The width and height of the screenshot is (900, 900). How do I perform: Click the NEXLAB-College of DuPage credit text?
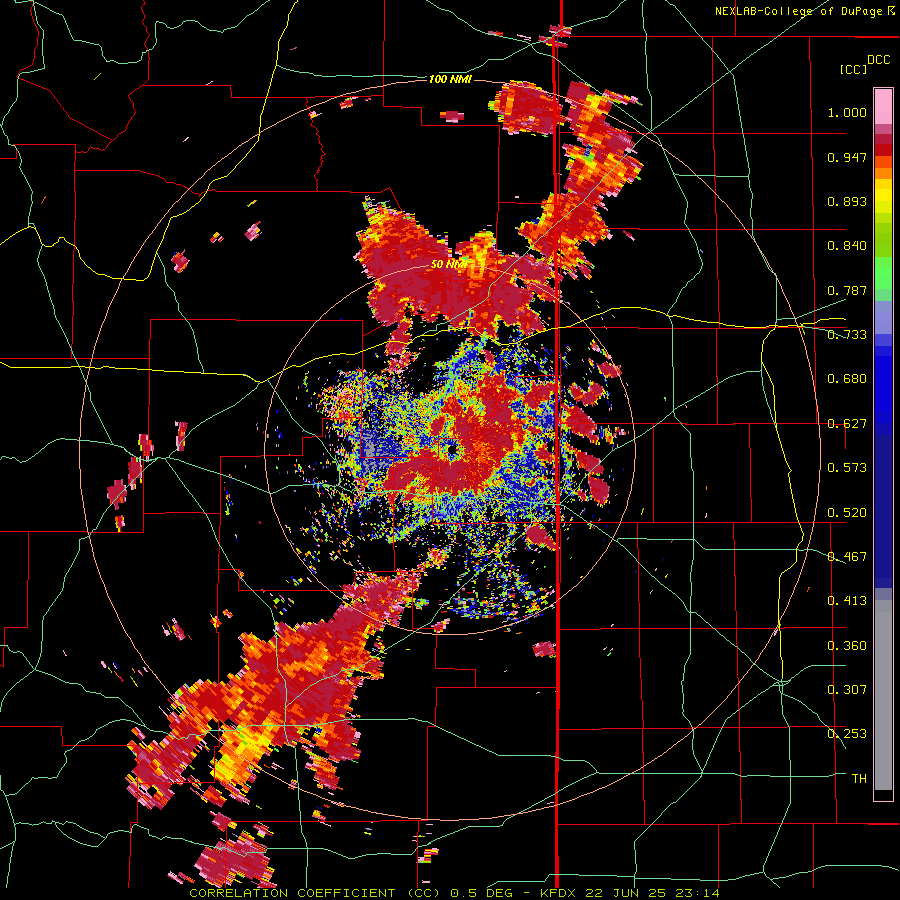pyautogui.click(x=800, y=11)
